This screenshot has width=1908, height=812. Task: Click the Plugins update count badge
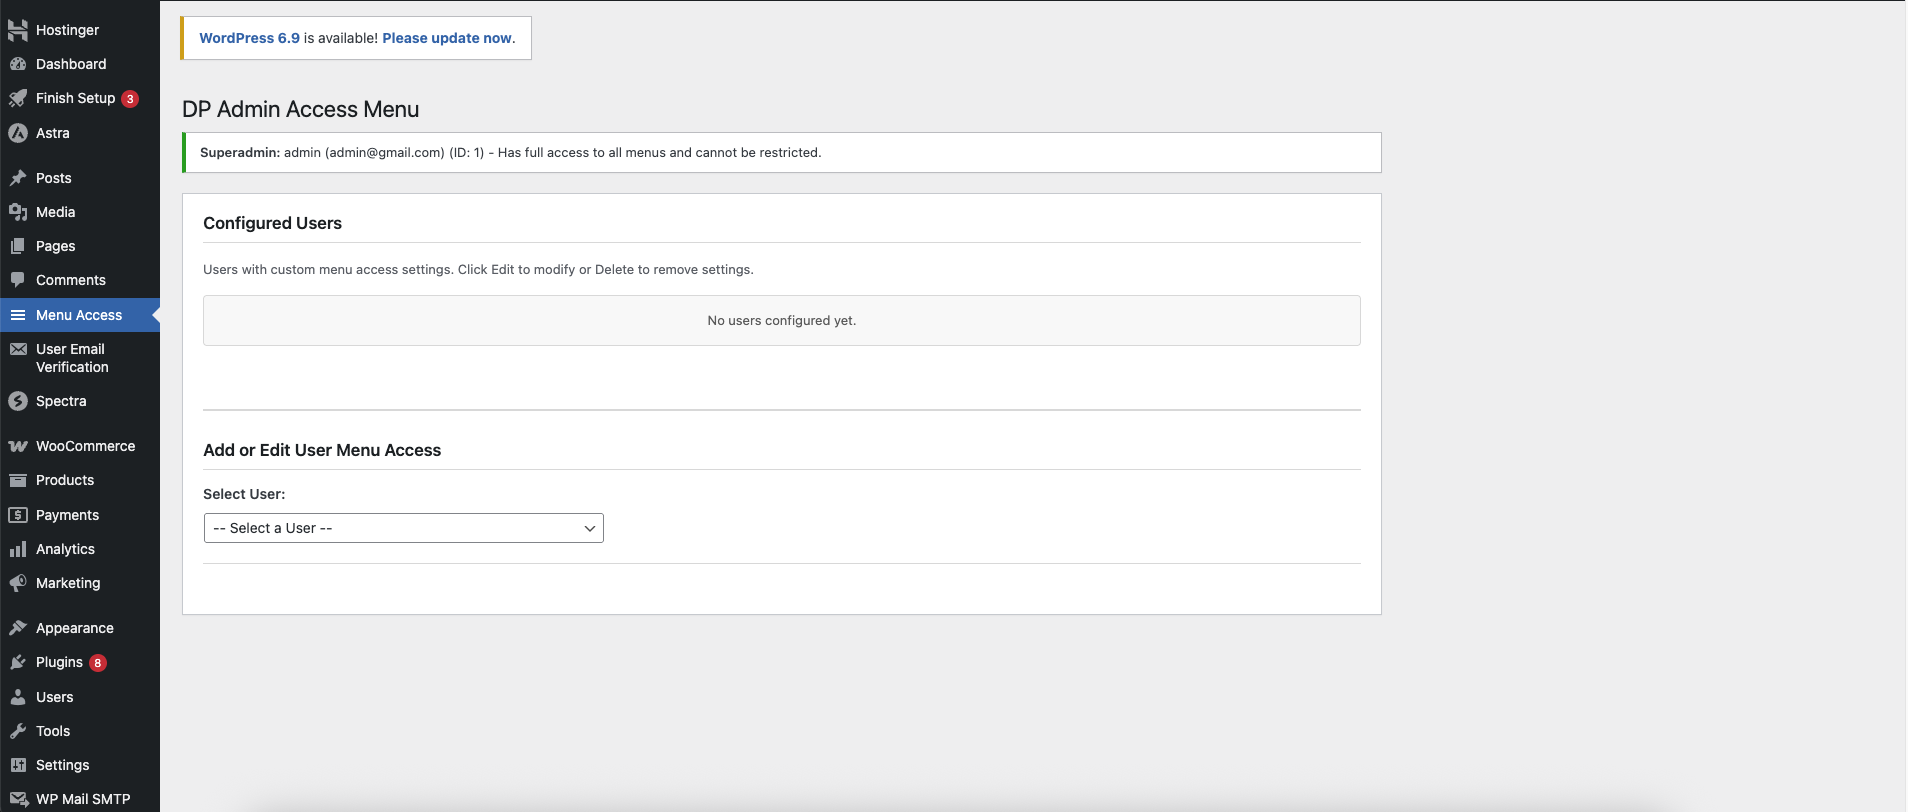(98, 663)
